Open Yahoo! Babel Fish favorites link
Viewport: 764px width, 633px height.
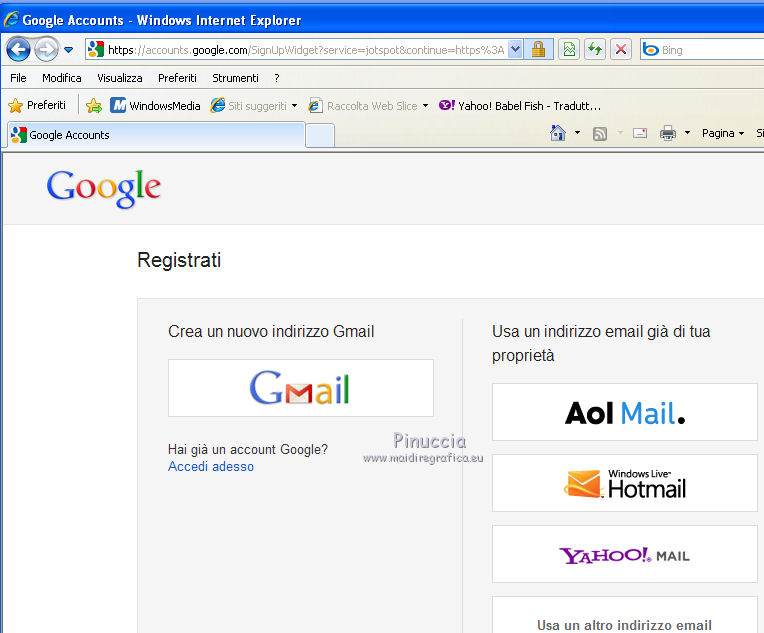click(x=519, y=106)
